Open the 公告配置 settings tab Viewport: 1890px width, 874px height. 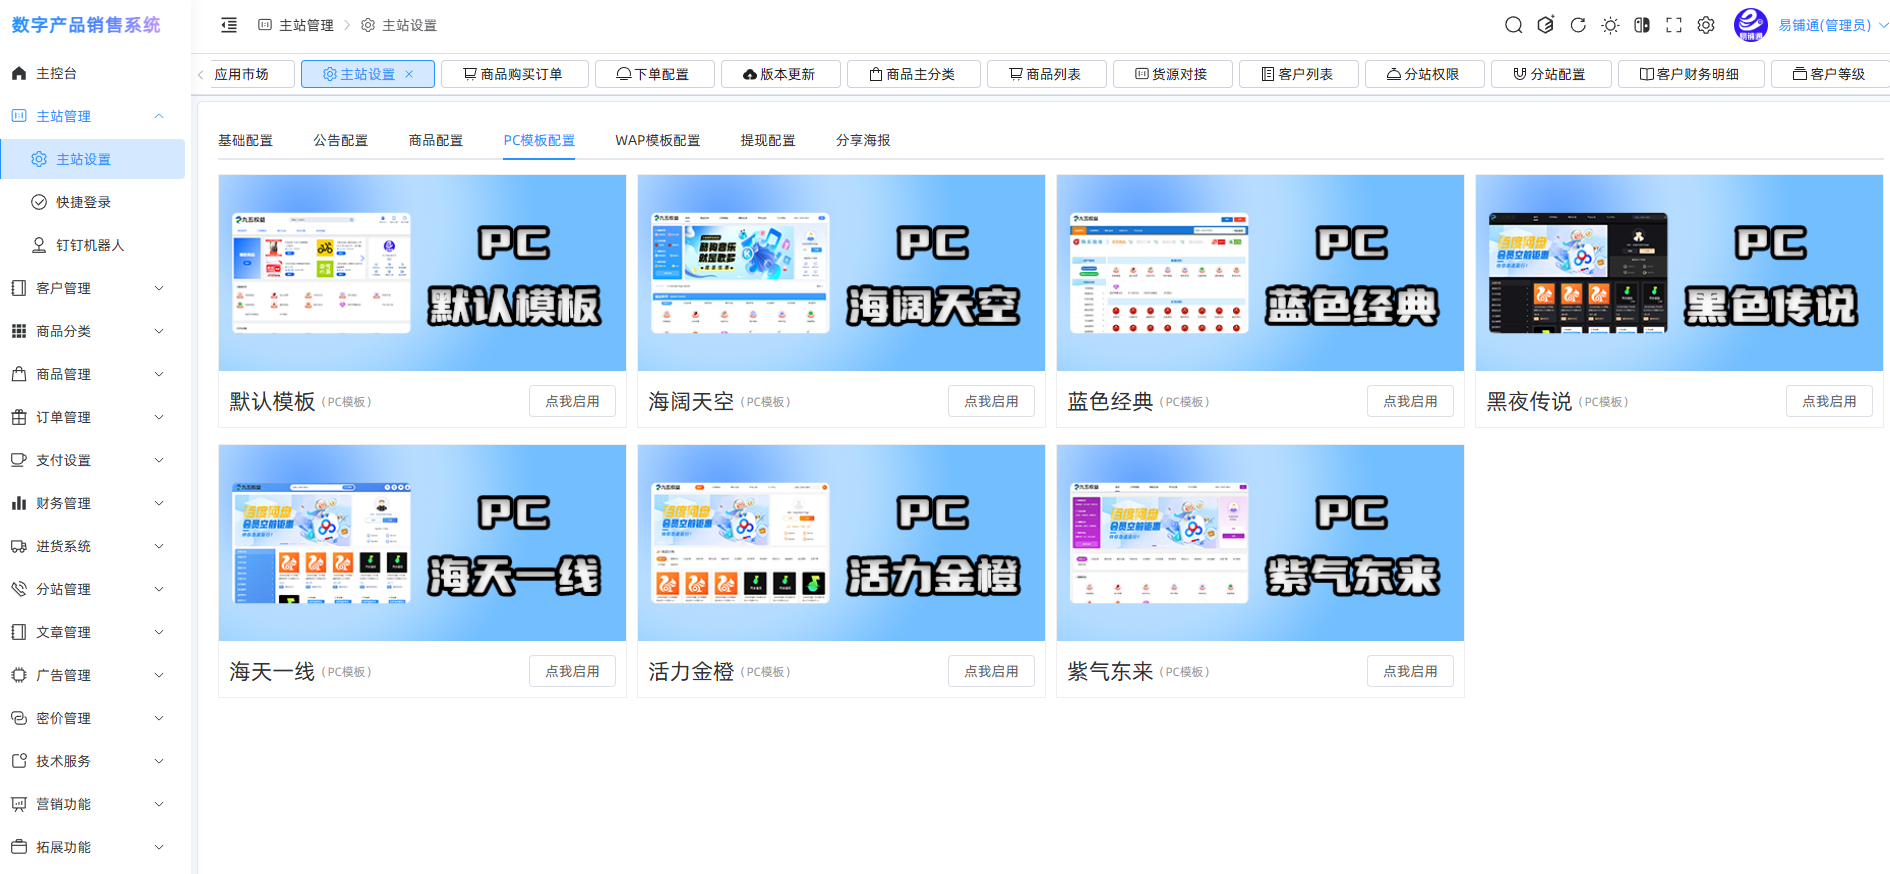pyautogui.click(x=341, y=140)
